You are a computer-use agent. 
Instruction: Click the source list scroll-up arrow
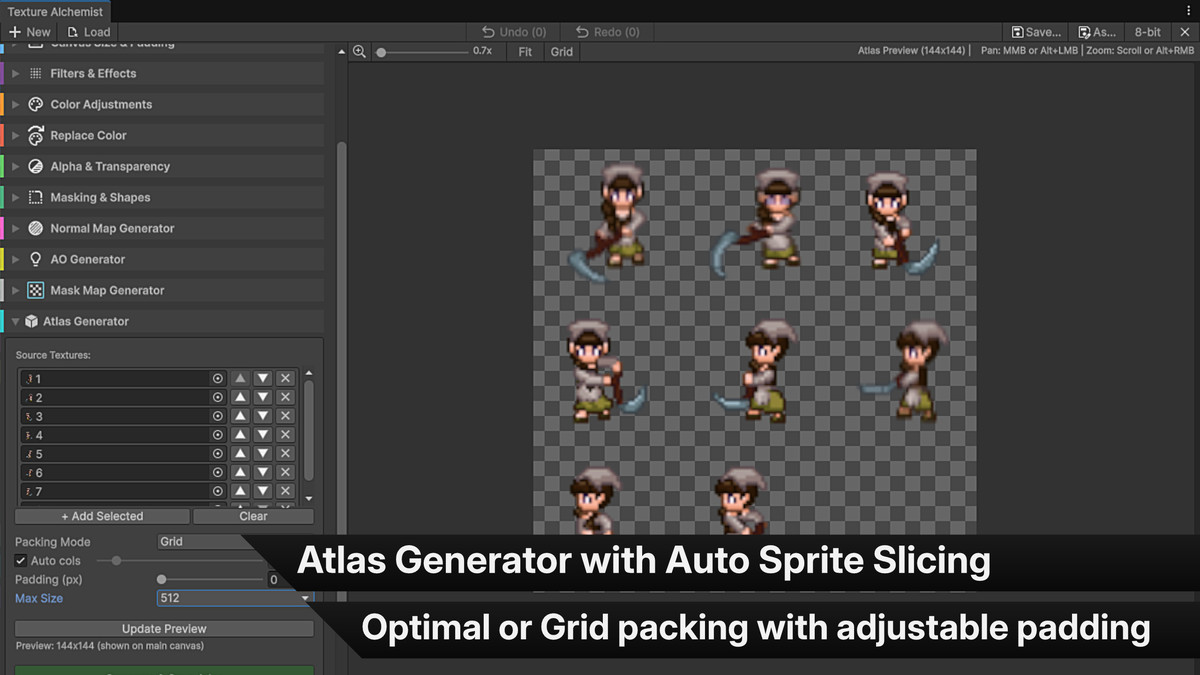click(x=309, y=373)
